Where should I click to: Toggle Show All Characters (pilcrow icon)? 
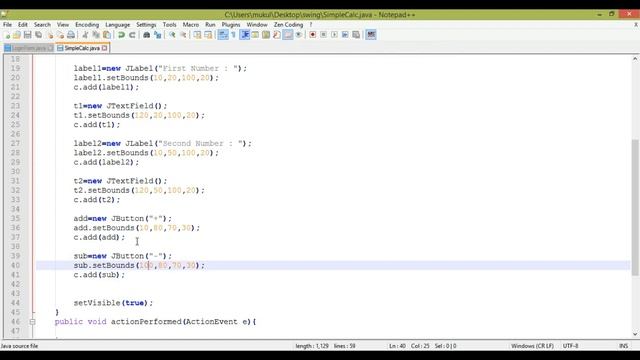pyautogui.click(x=233, y=35)
